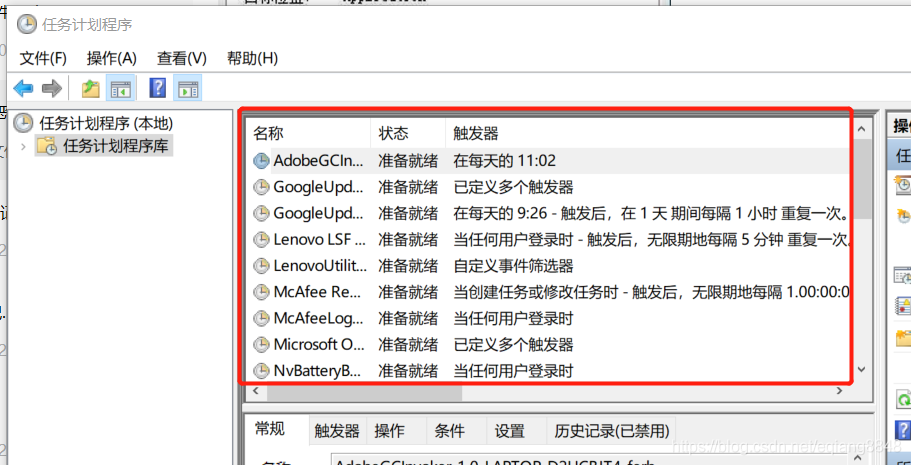
Task: Expand the 任务计划程序库 tree node
Action: [23, 146]
